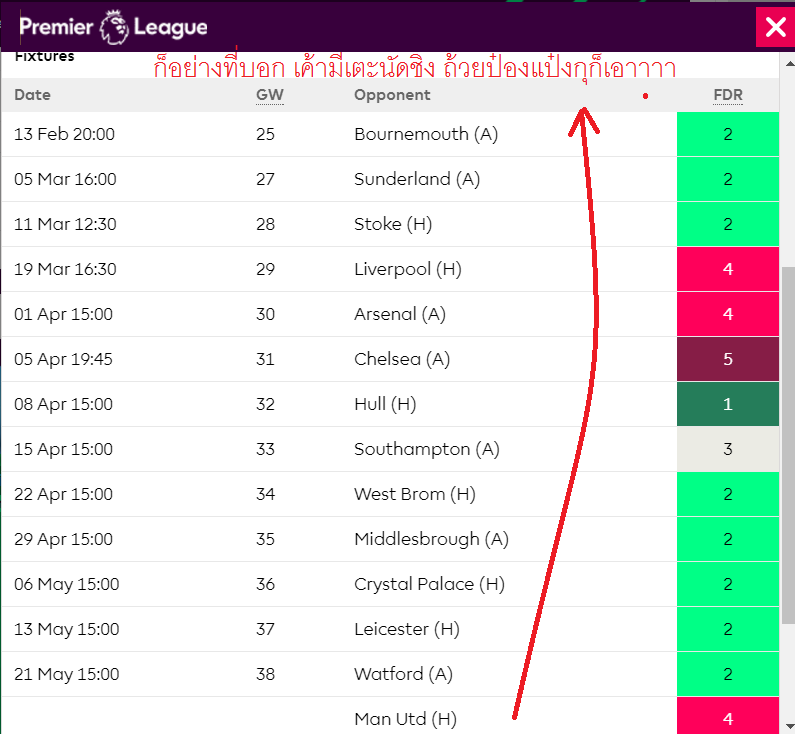Select the Liverpool (H) opponent
This screenshot has width=795, height=734.
(x=408, y=269)
